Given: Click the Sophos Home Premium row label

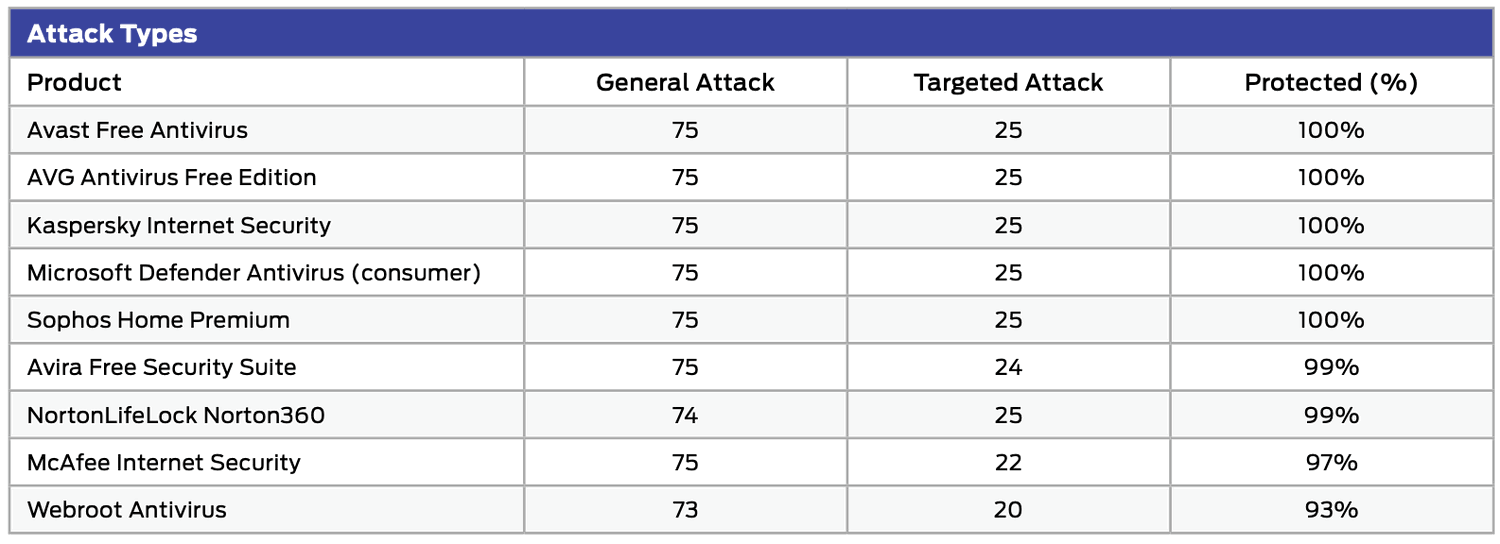Looking at the screenshot, I should (x=158, y=320).
